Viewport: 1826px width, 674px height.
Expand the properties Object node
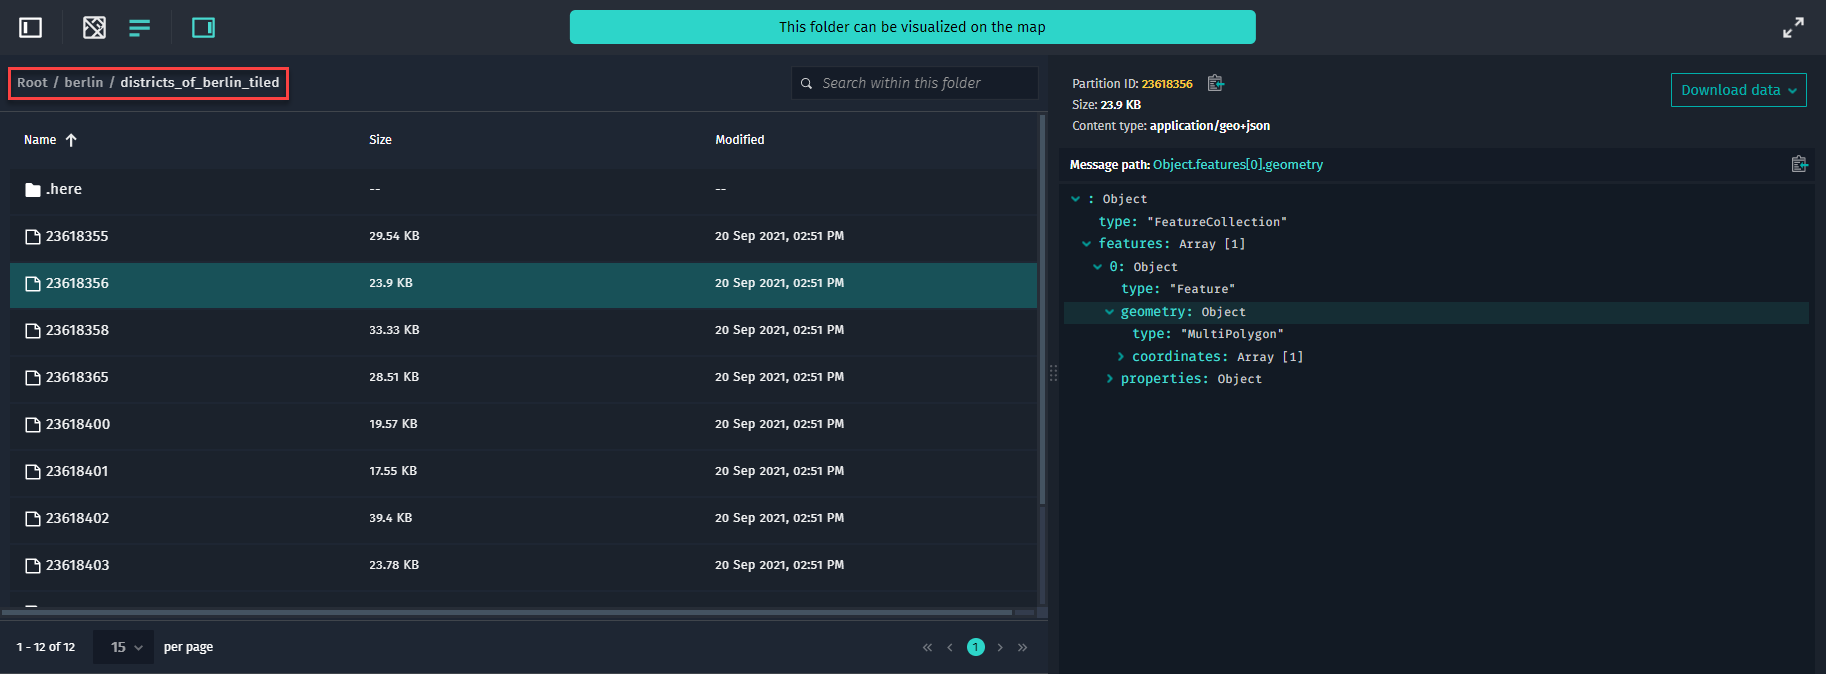[1109, 379]
